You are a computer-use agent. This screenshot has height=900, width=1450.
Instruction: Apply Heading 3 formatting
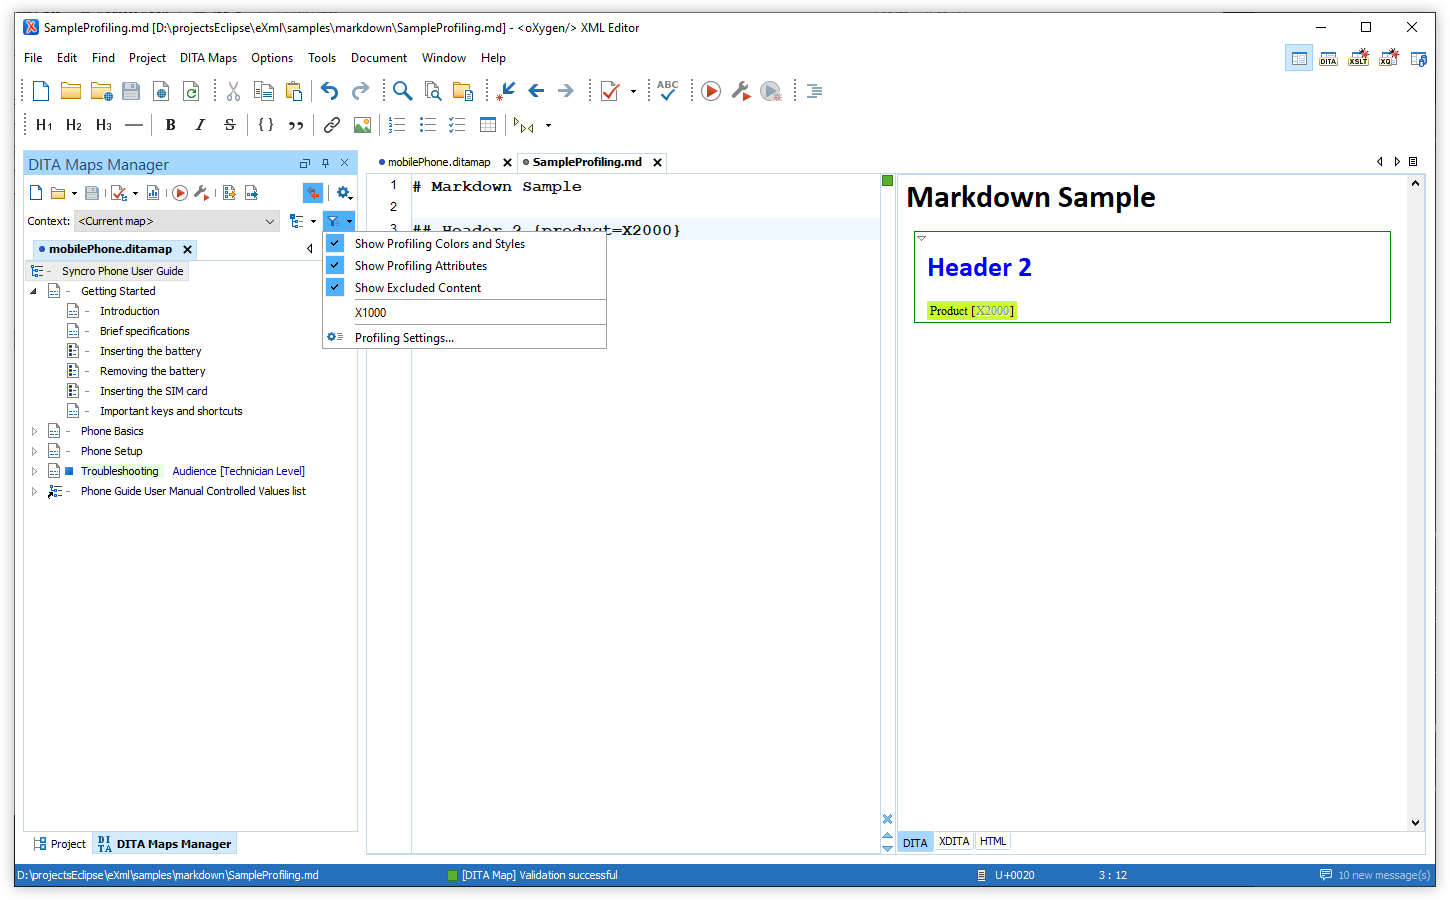[x=104, y=125]
